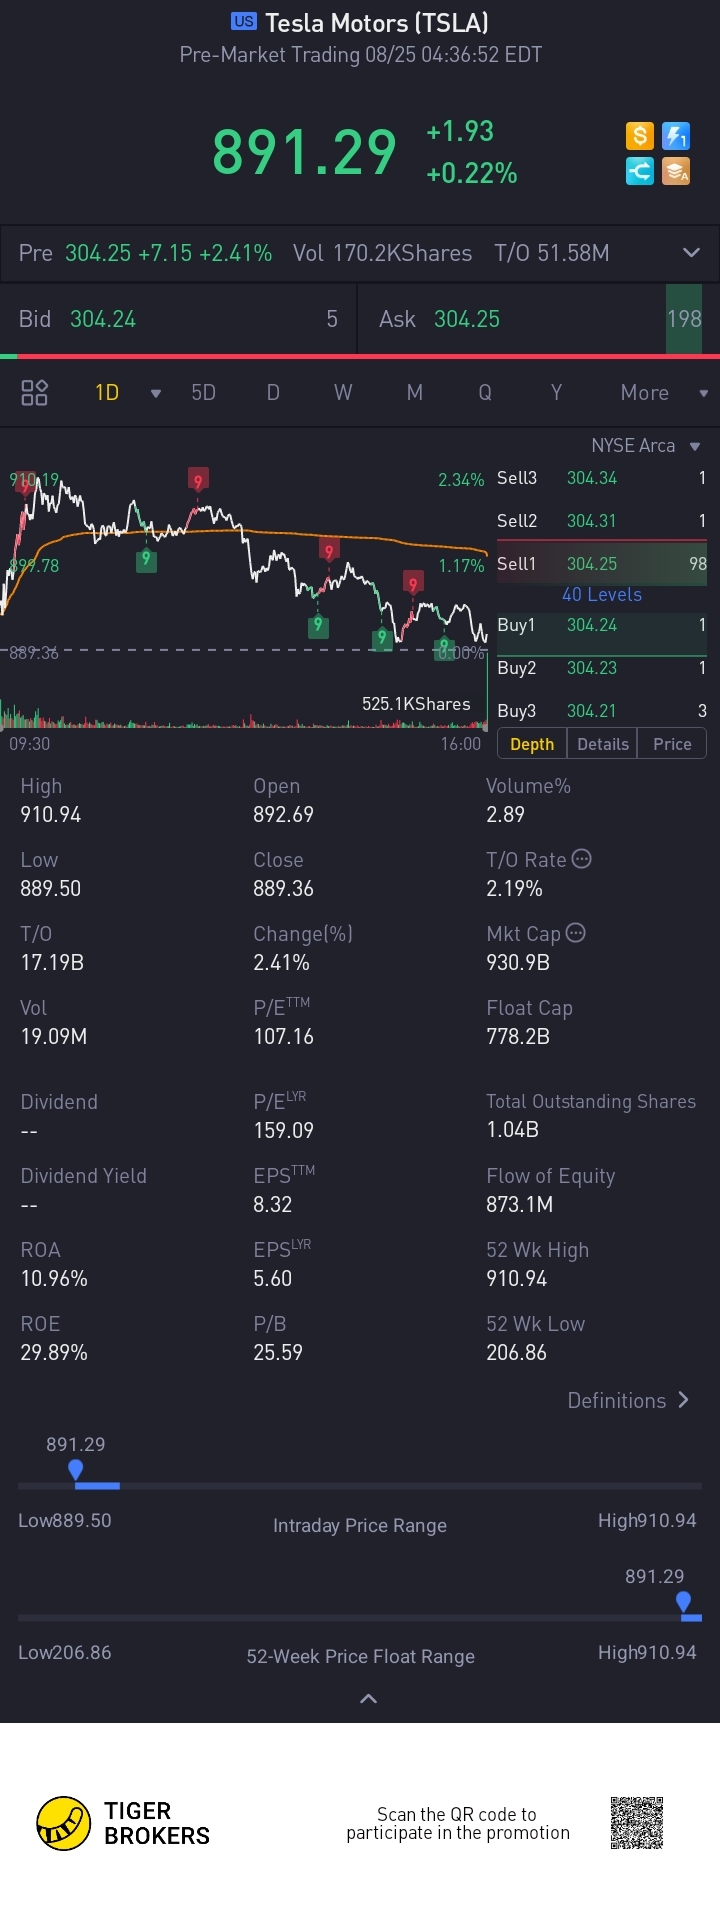This screenshot has height=1924, width=720.
Task: Select the W weekly chart tab
Action: (x=343, y=393)
